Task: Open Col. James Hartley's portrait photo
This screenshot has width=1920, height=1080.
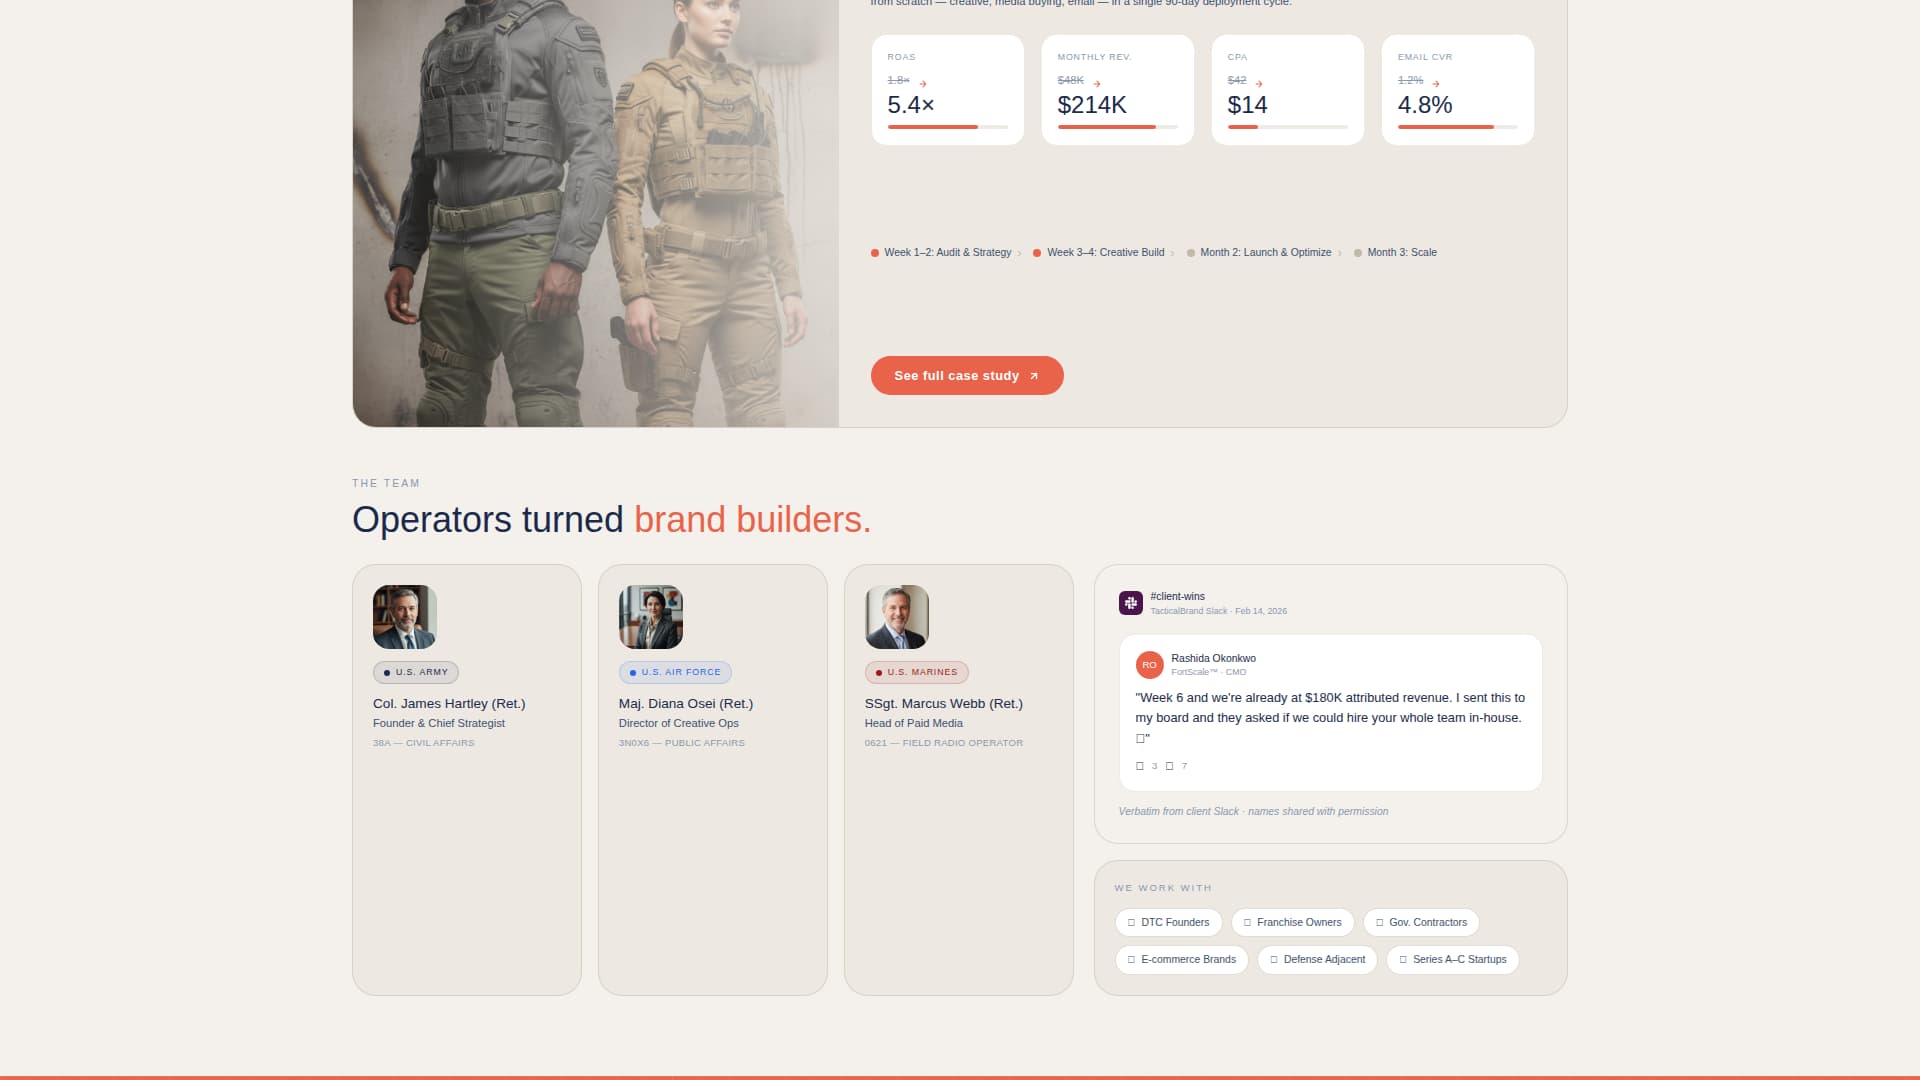Action: [405, 617]
